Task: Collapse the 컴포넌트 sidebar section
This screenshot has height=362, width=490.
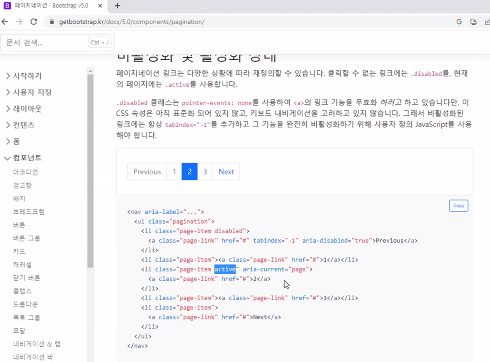Action: pyautogui.click(x=23, y=158)
